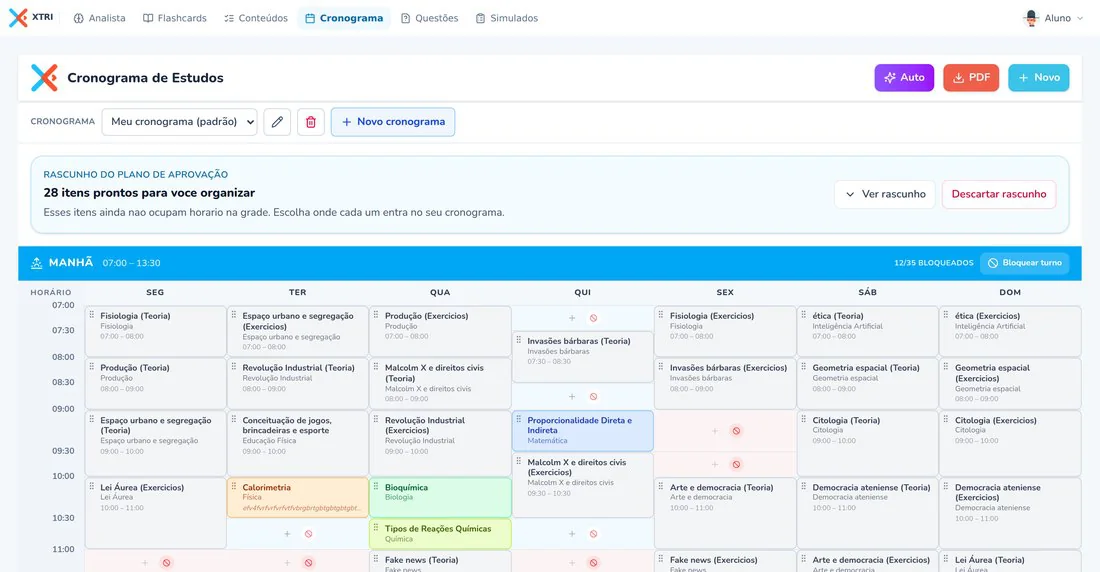Open the Calorimetria Física card
This screenshot has height=572, width=1100.
tap(297, 498)
